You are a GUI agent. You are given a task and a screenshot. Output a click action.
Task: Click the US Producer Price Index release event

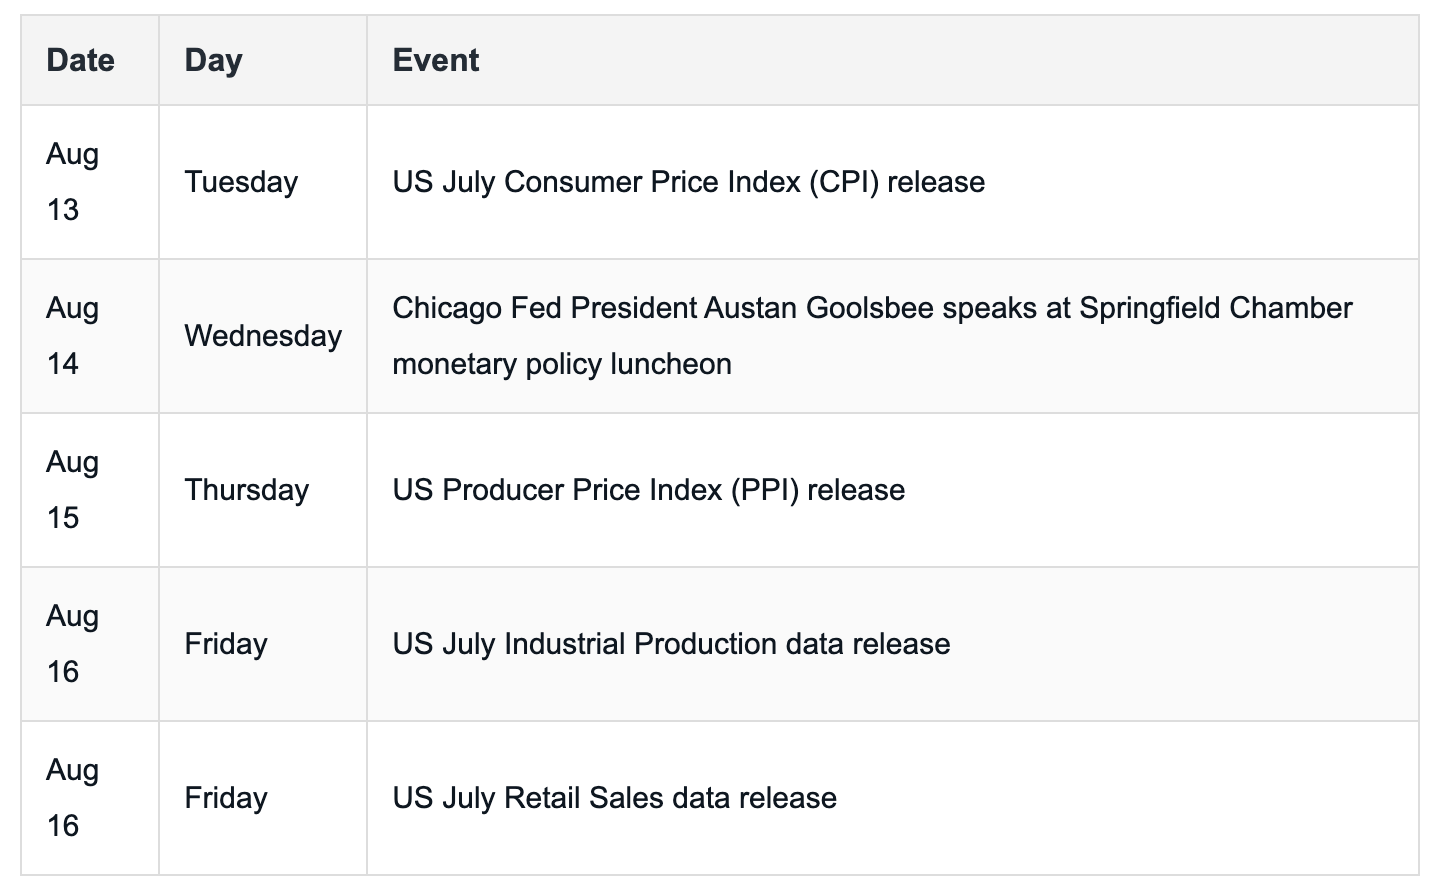point(649,490)
